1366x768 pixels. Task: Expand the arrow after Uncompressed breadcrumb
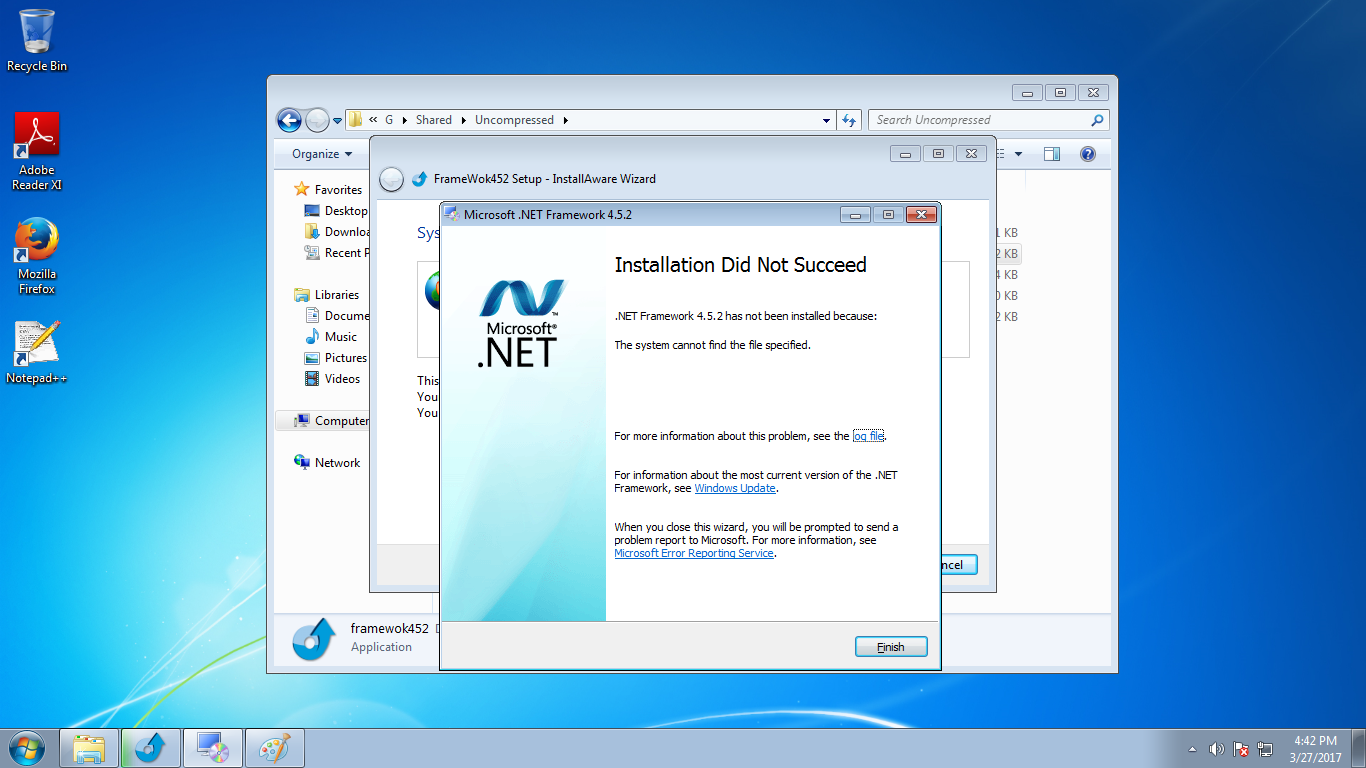click(565, 120)
